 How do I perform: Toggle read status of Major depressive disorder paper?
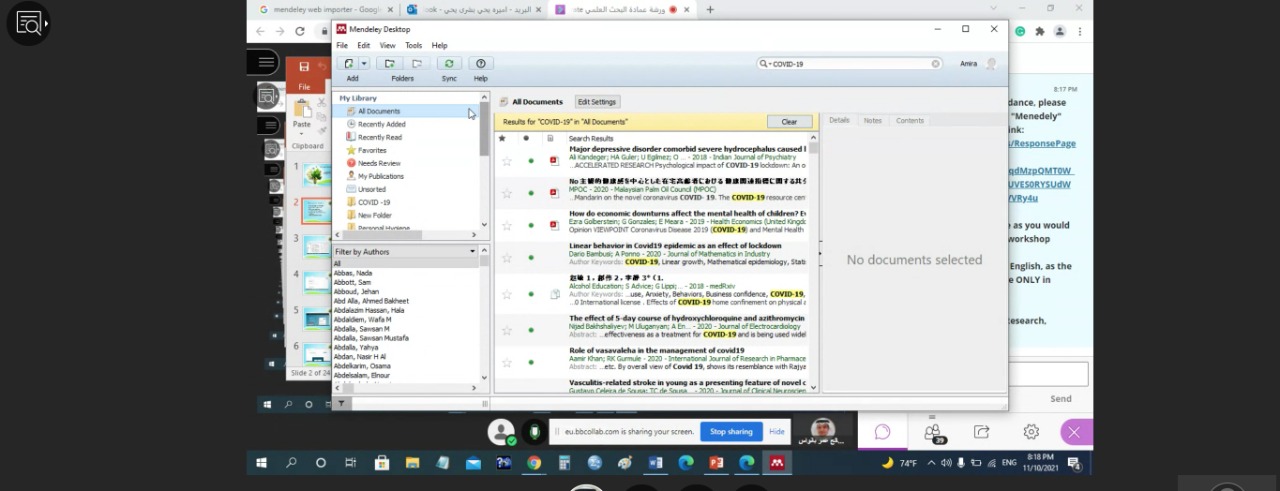531,160
